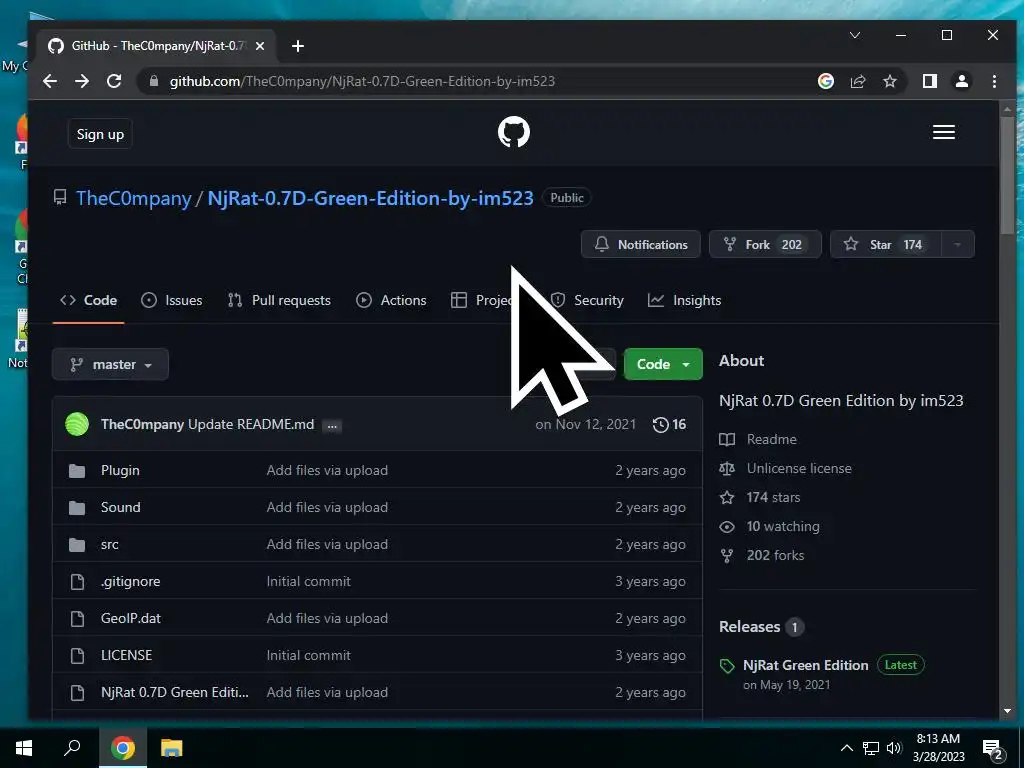The image size is (1024, 768).
Task: Switch to the Code tab
Action: 88,300
